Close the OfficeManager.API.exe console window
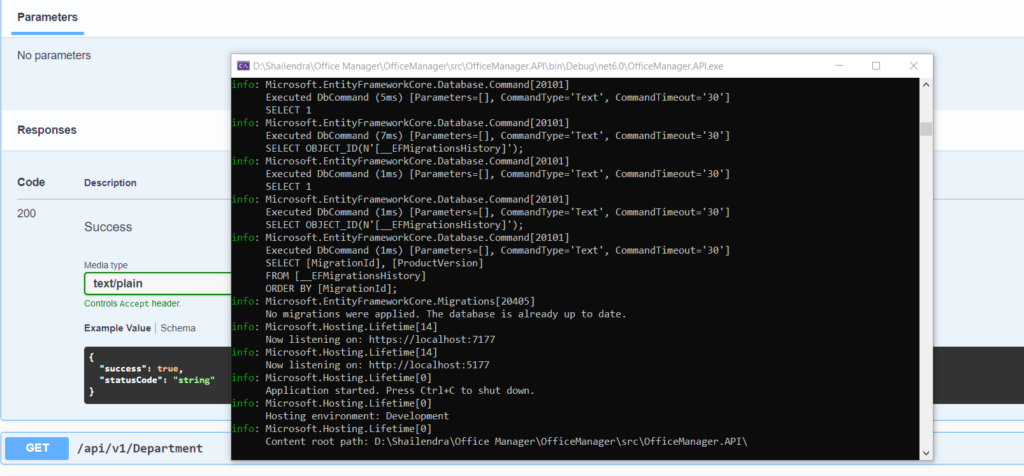 [x=913, y=66]
